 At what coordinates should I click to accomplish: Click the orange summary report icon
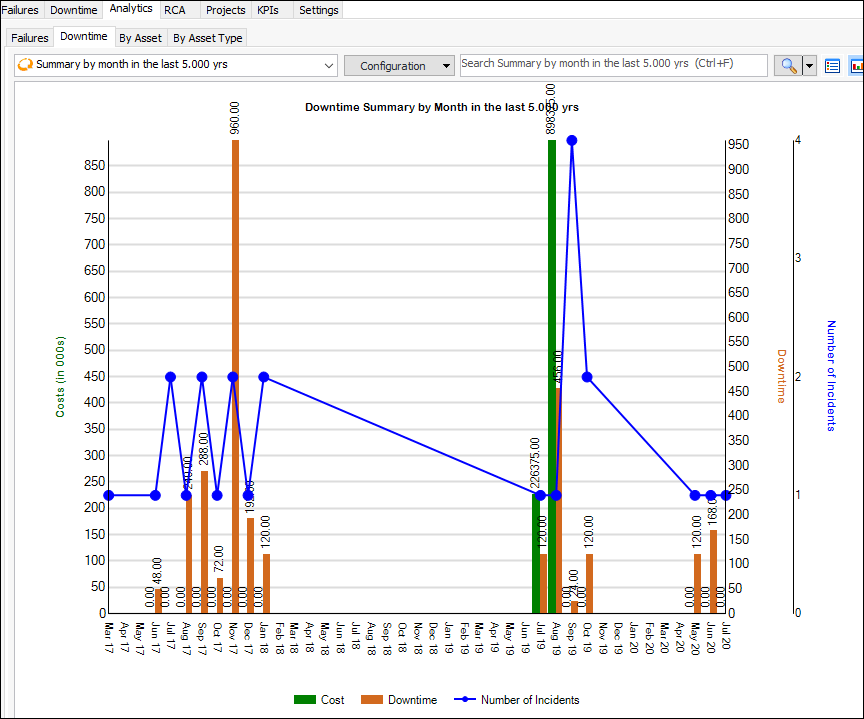(x=25, y=66)
